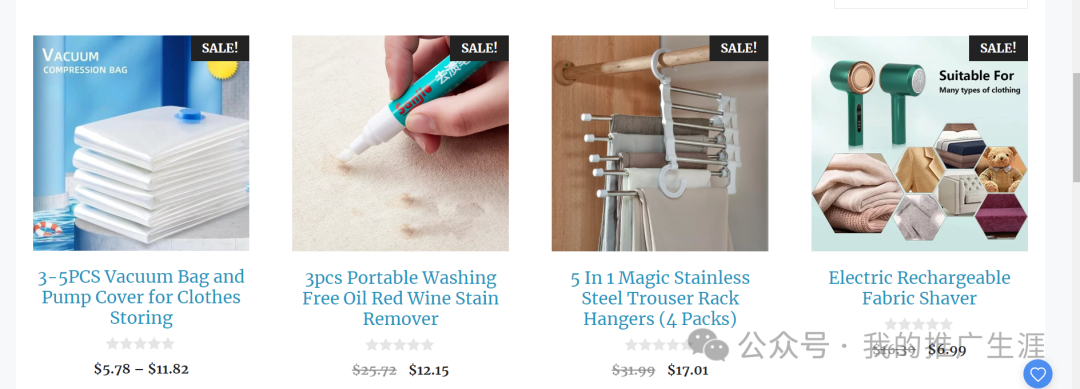Viewport: 1080px width, 389px height.
Task: Click the $5.78 – $11.82 price range
Action: tap(141, 369)
